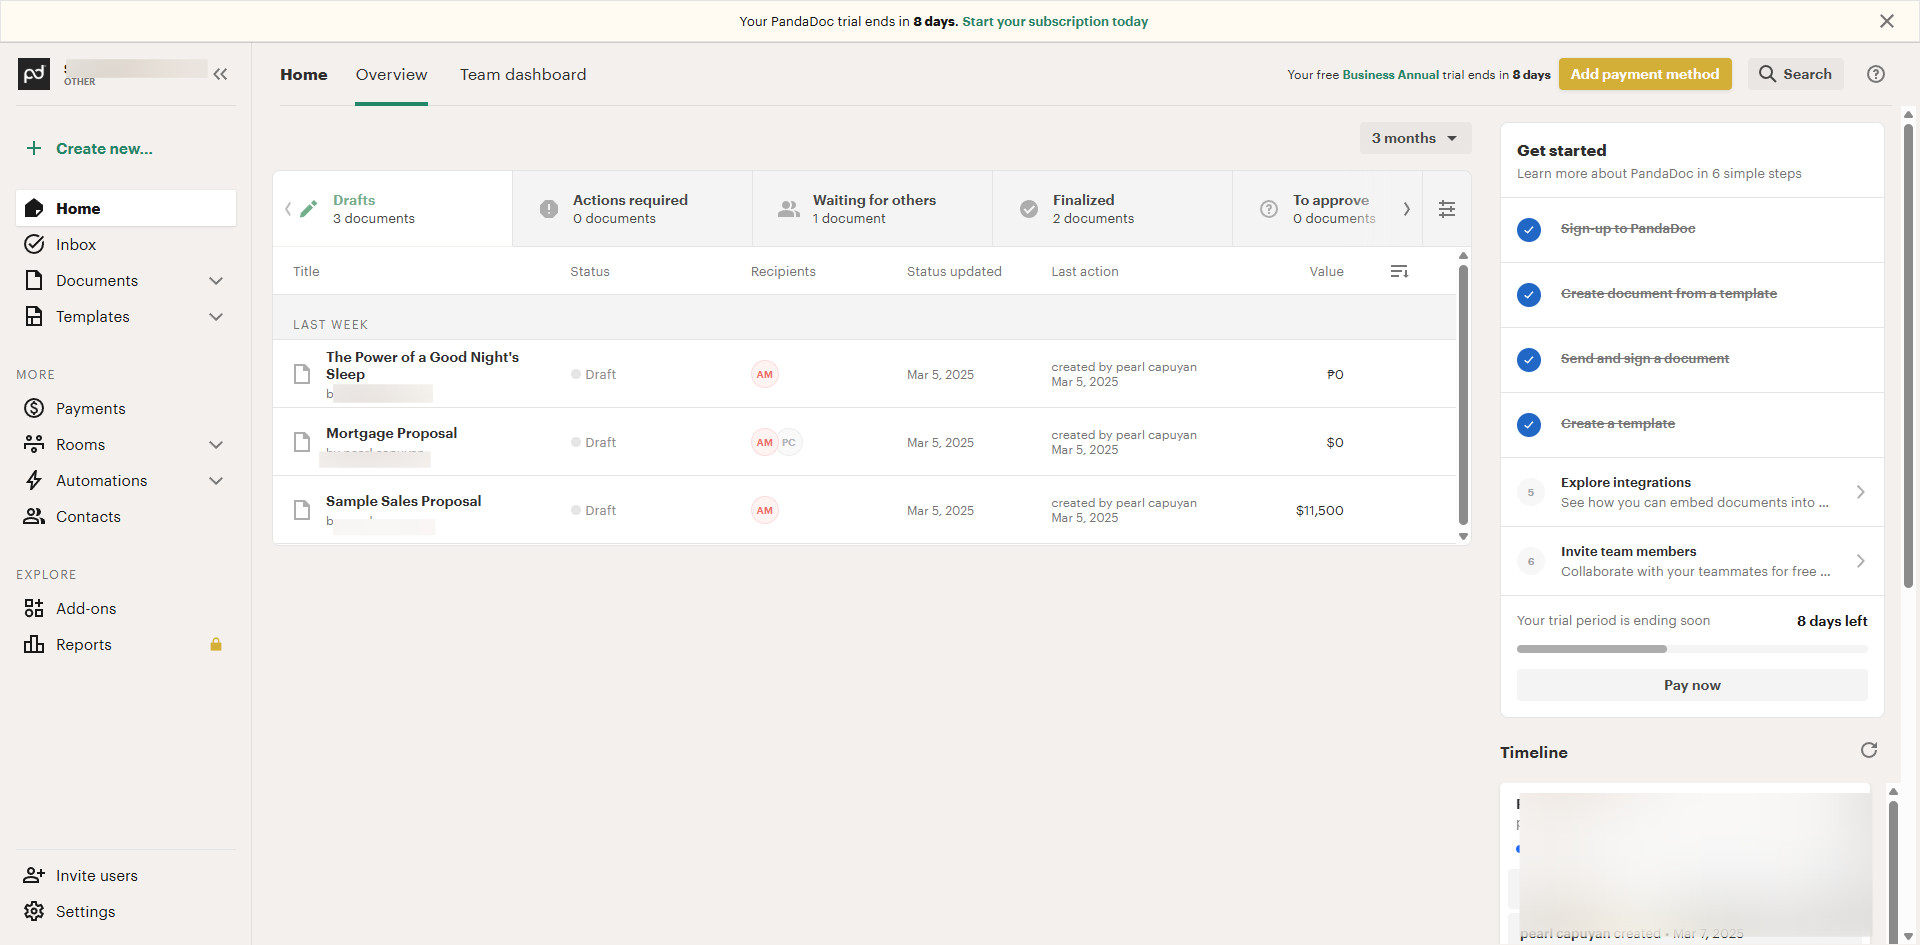This screenshot has width=1920, height=945.
Task: Toggle the Create a template step checkmark
Action: 1529,425
